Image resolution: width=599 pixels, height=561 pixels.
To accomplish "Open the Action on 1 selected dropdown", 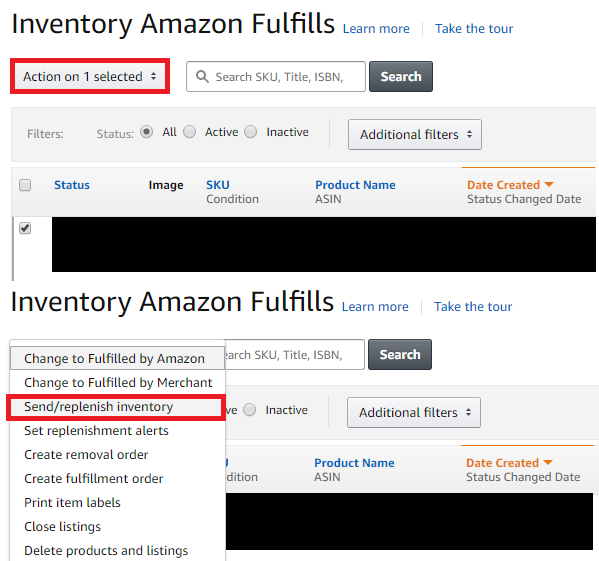I will tap(90, 76).
